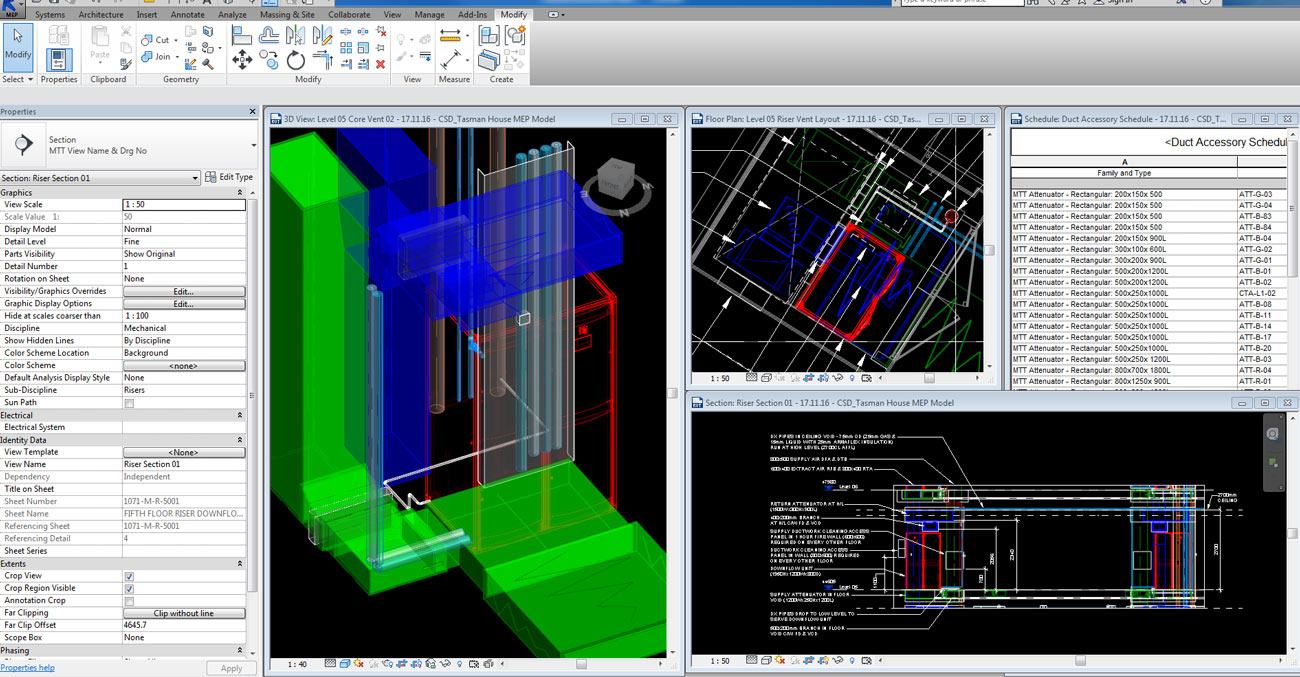
Task: Click the Riser Section view horizontal scrollbar
Action: 1080,661
